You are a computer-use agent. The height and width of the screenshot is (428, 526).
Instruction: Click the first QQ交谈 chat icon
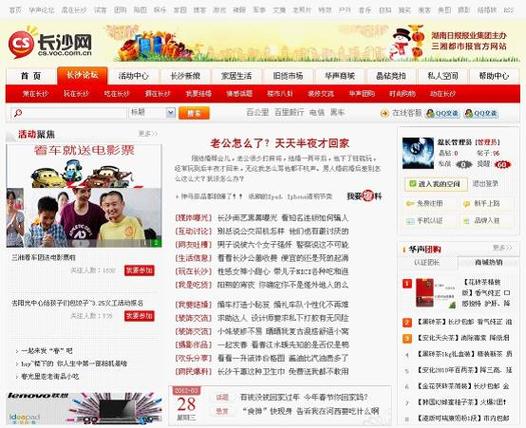[x=442, y=113]
